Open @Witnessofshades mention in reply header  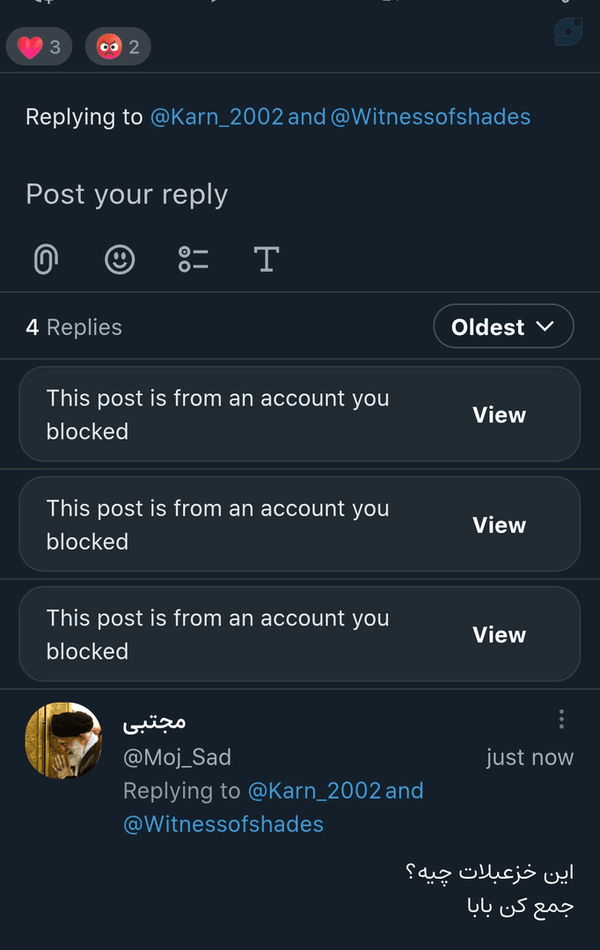tap(430, 117)
